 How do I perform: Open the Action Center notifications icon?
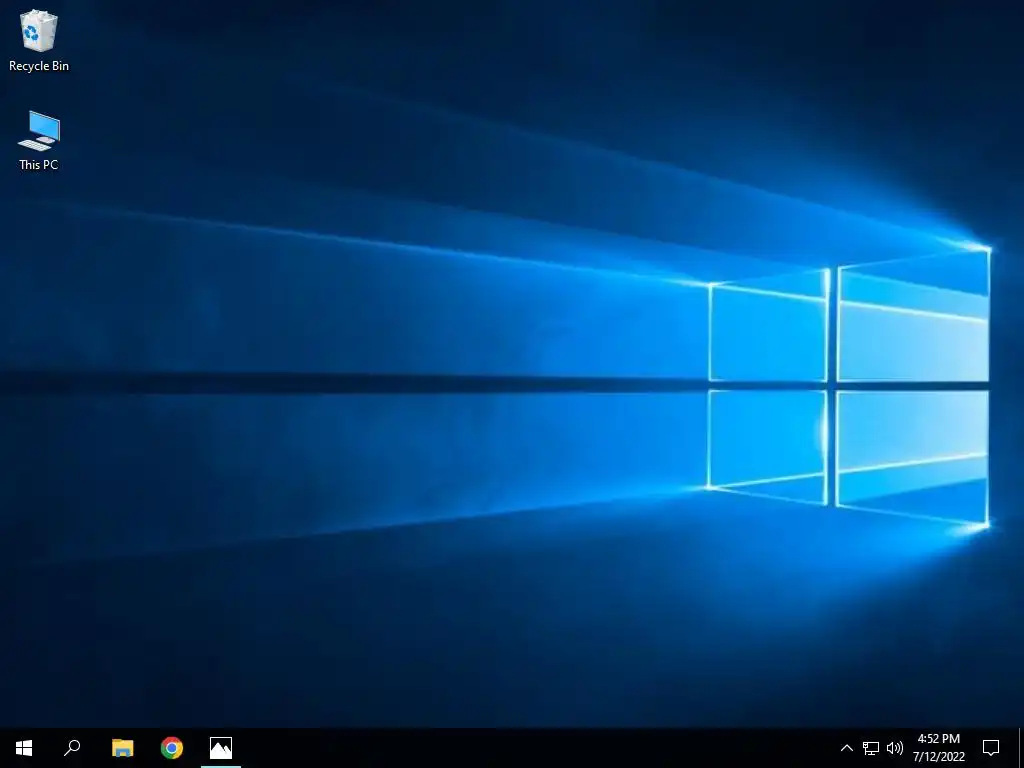[x=991, y=748]
